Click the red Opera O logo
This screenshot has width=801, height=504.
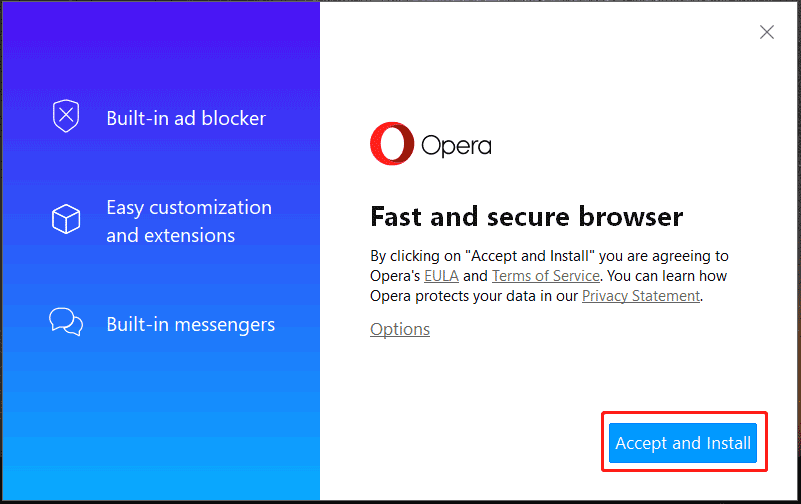coord(392,143)
